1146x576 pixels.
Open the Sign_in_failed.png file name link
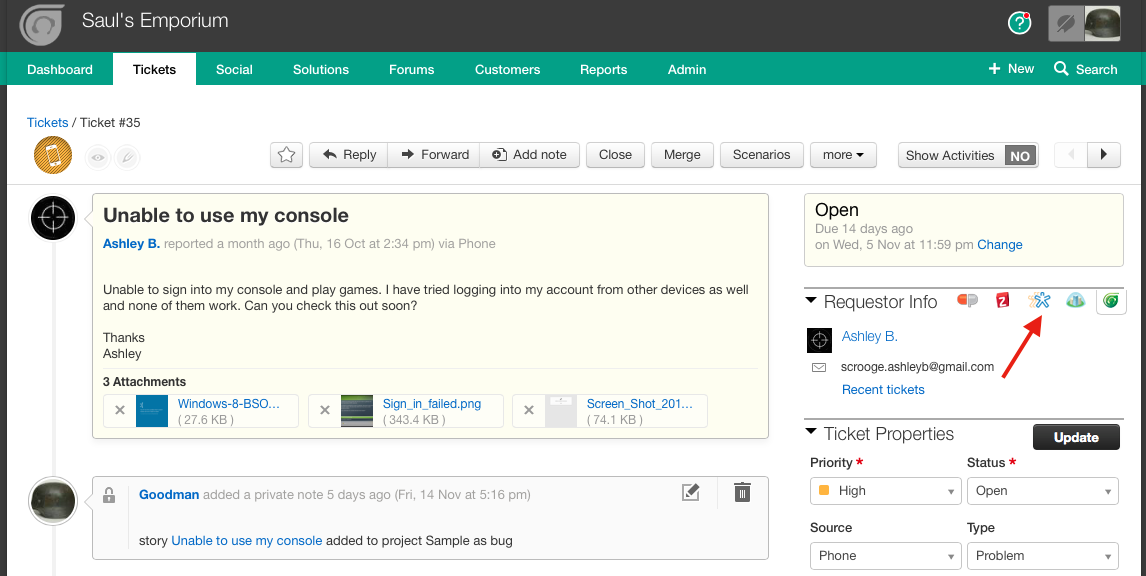pos(432,403)
